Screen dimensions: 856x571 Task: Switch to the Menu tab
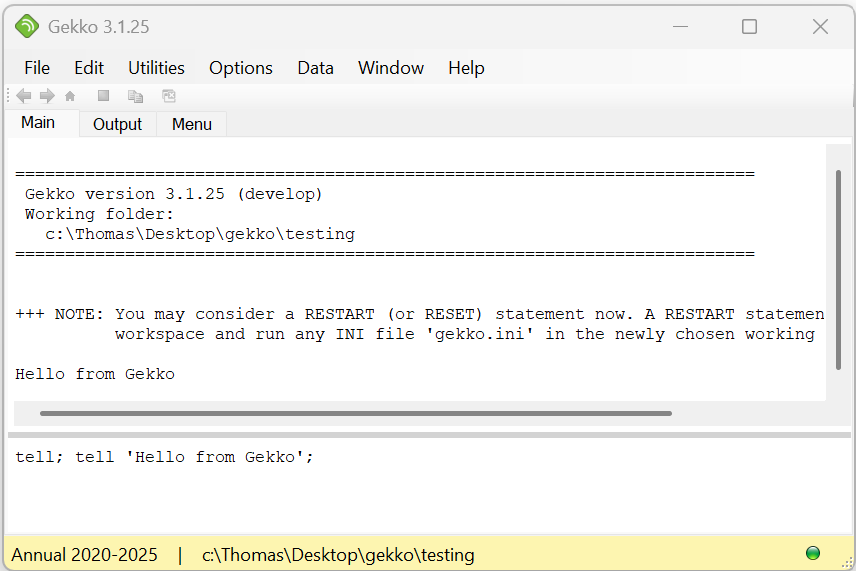point(191,124)
